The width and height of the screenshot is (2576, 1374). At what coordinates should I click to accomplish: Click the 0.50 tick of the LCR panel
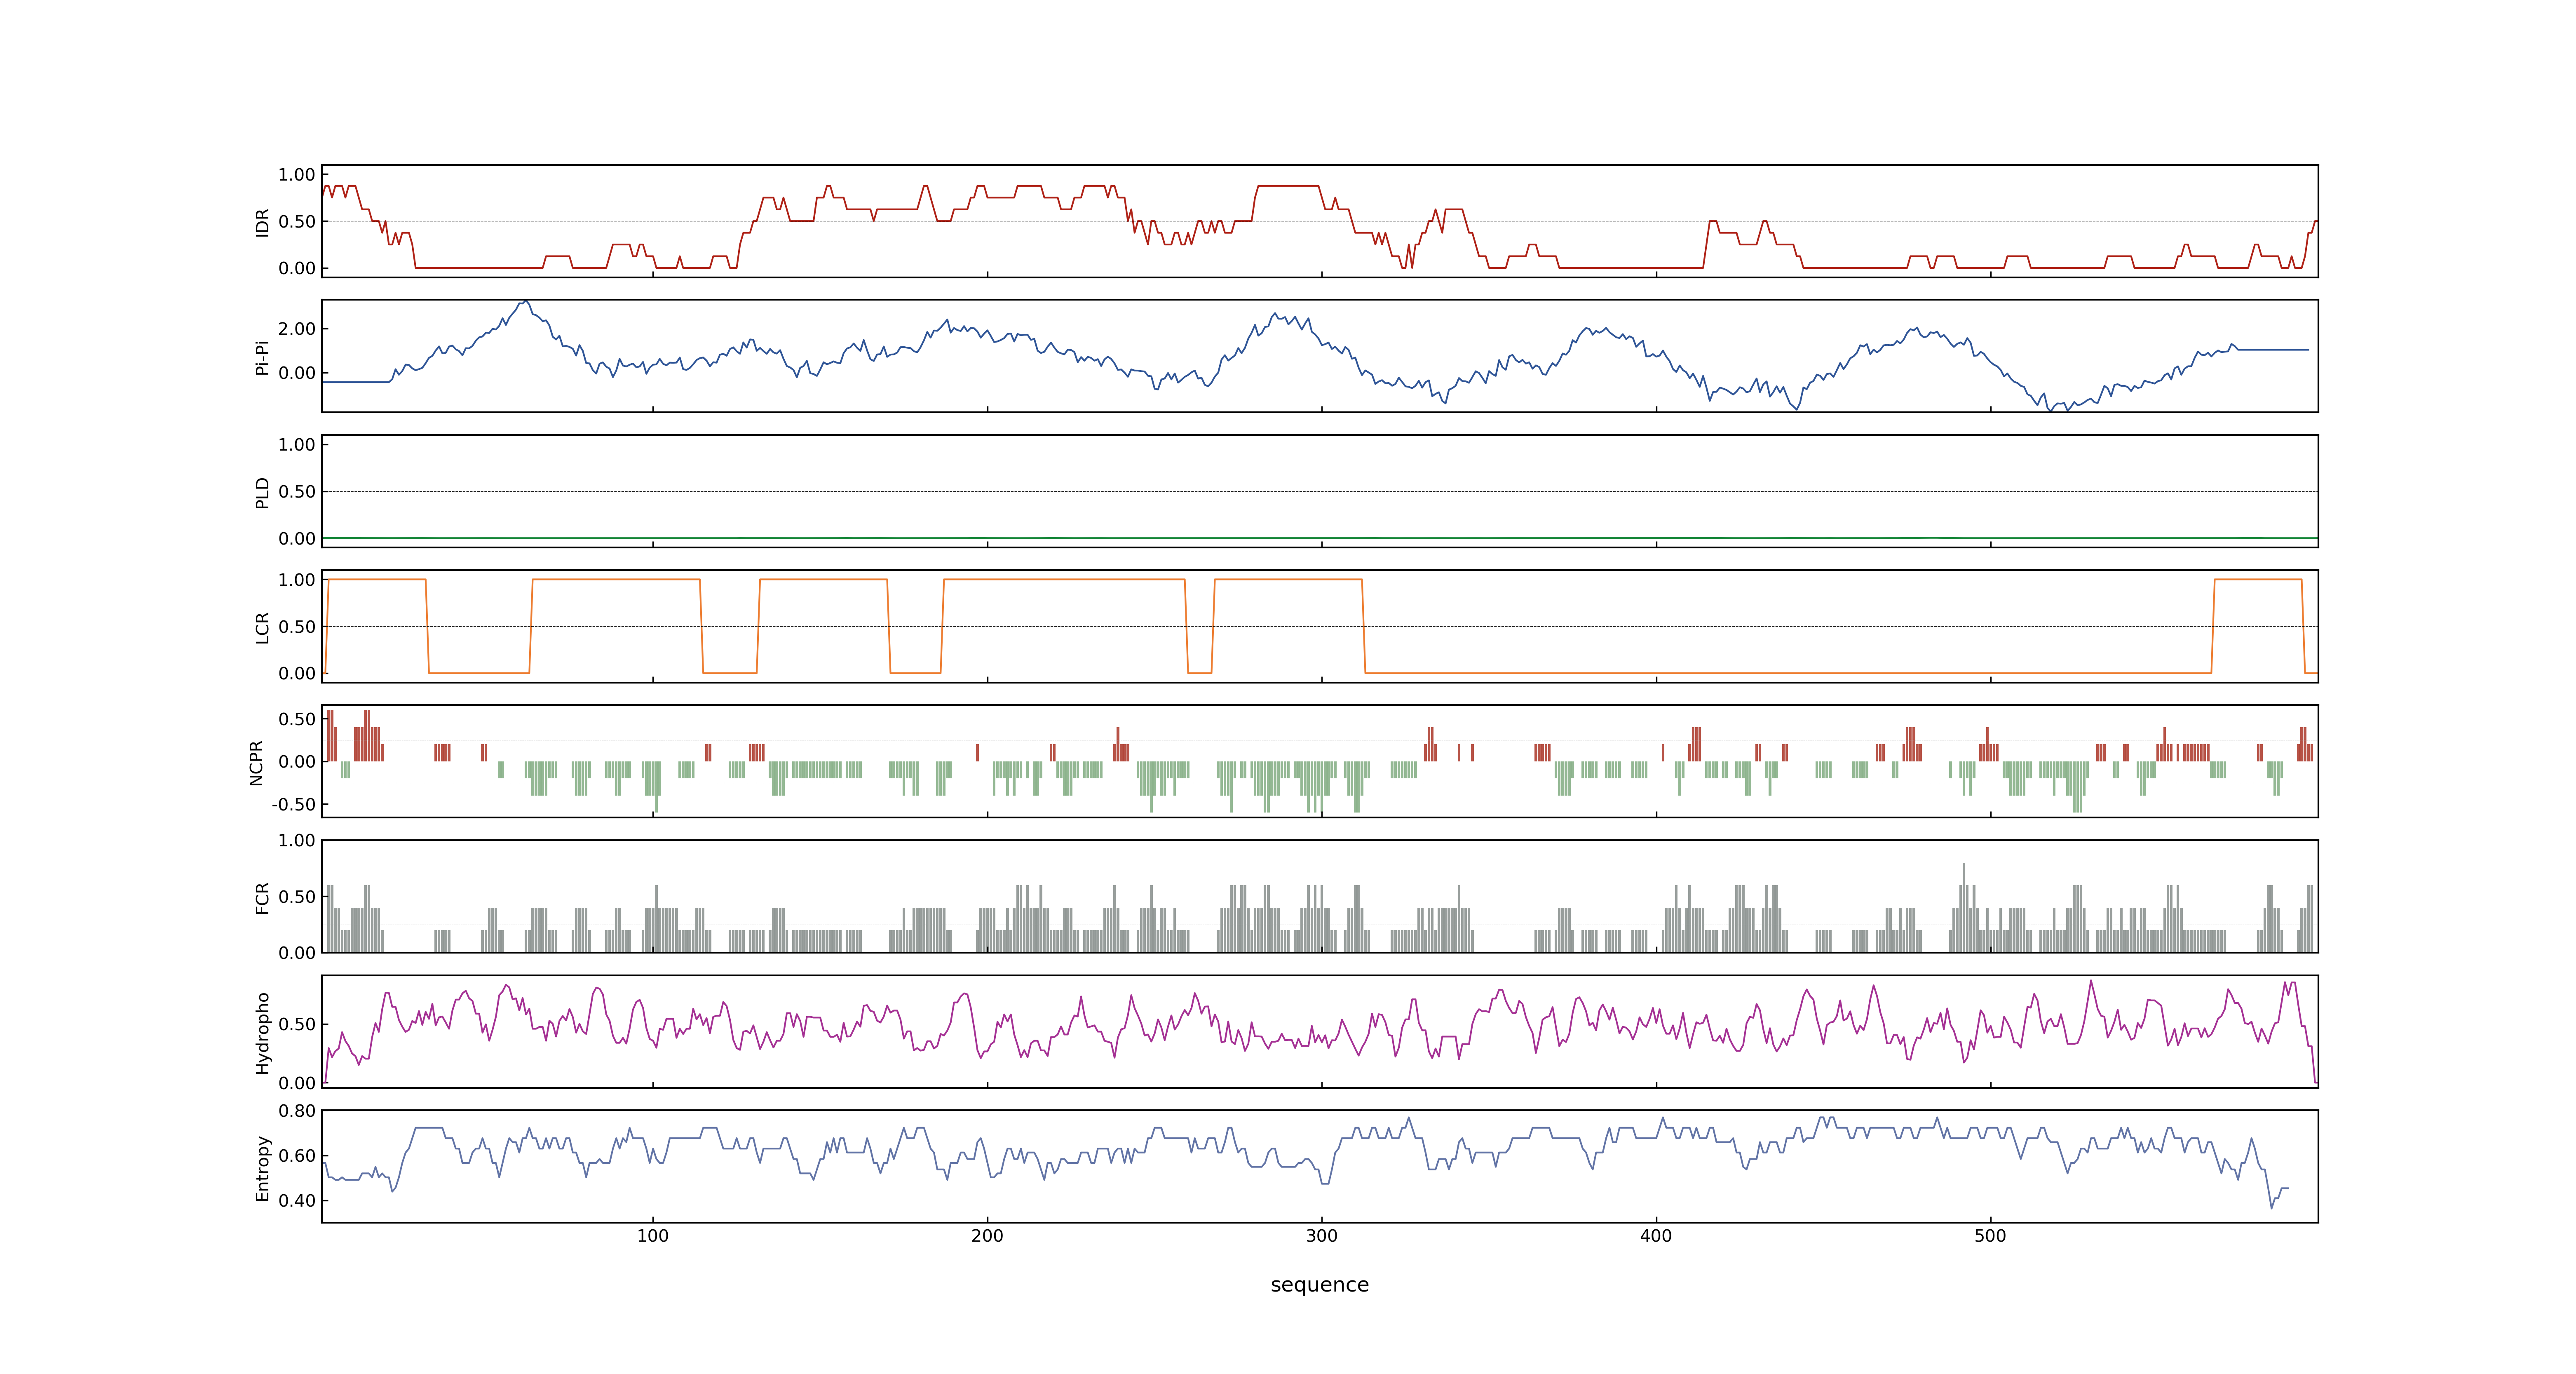[x=297, y=627]
